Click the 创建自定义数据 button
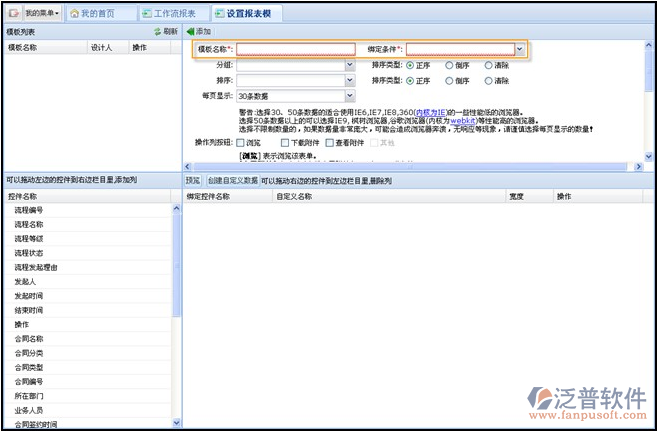Image resolution: width=657 pixels, height=431 pixels. pos(232,180)
